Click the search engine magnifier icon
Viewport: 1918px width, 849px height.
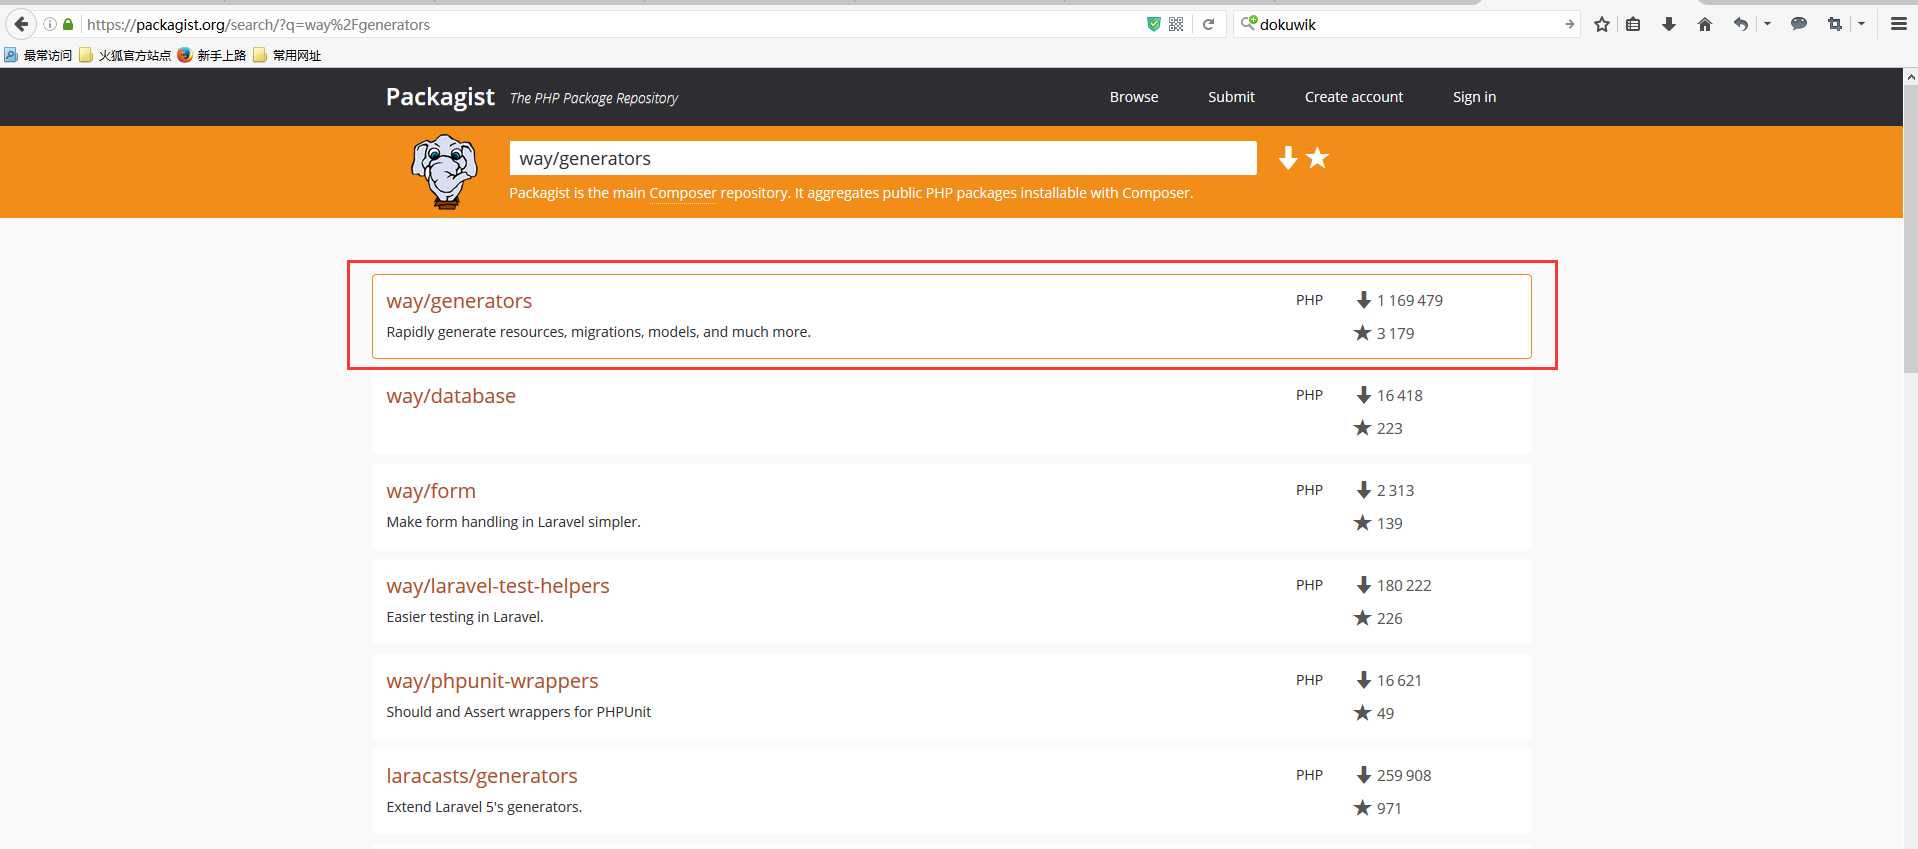click(1248, 23)
